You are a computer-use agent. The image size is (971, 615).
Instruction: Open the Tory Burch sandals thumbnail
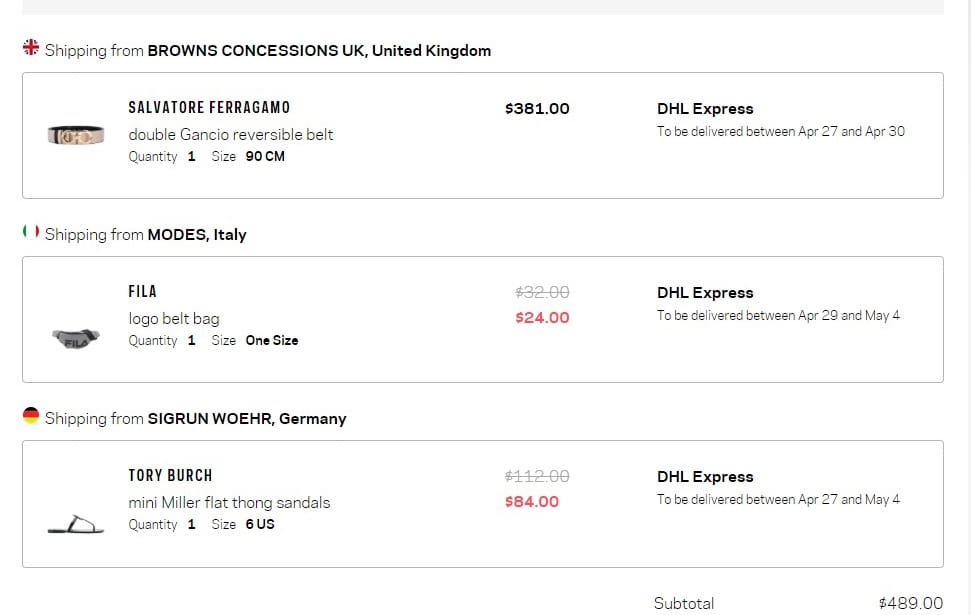click(75, 524)
